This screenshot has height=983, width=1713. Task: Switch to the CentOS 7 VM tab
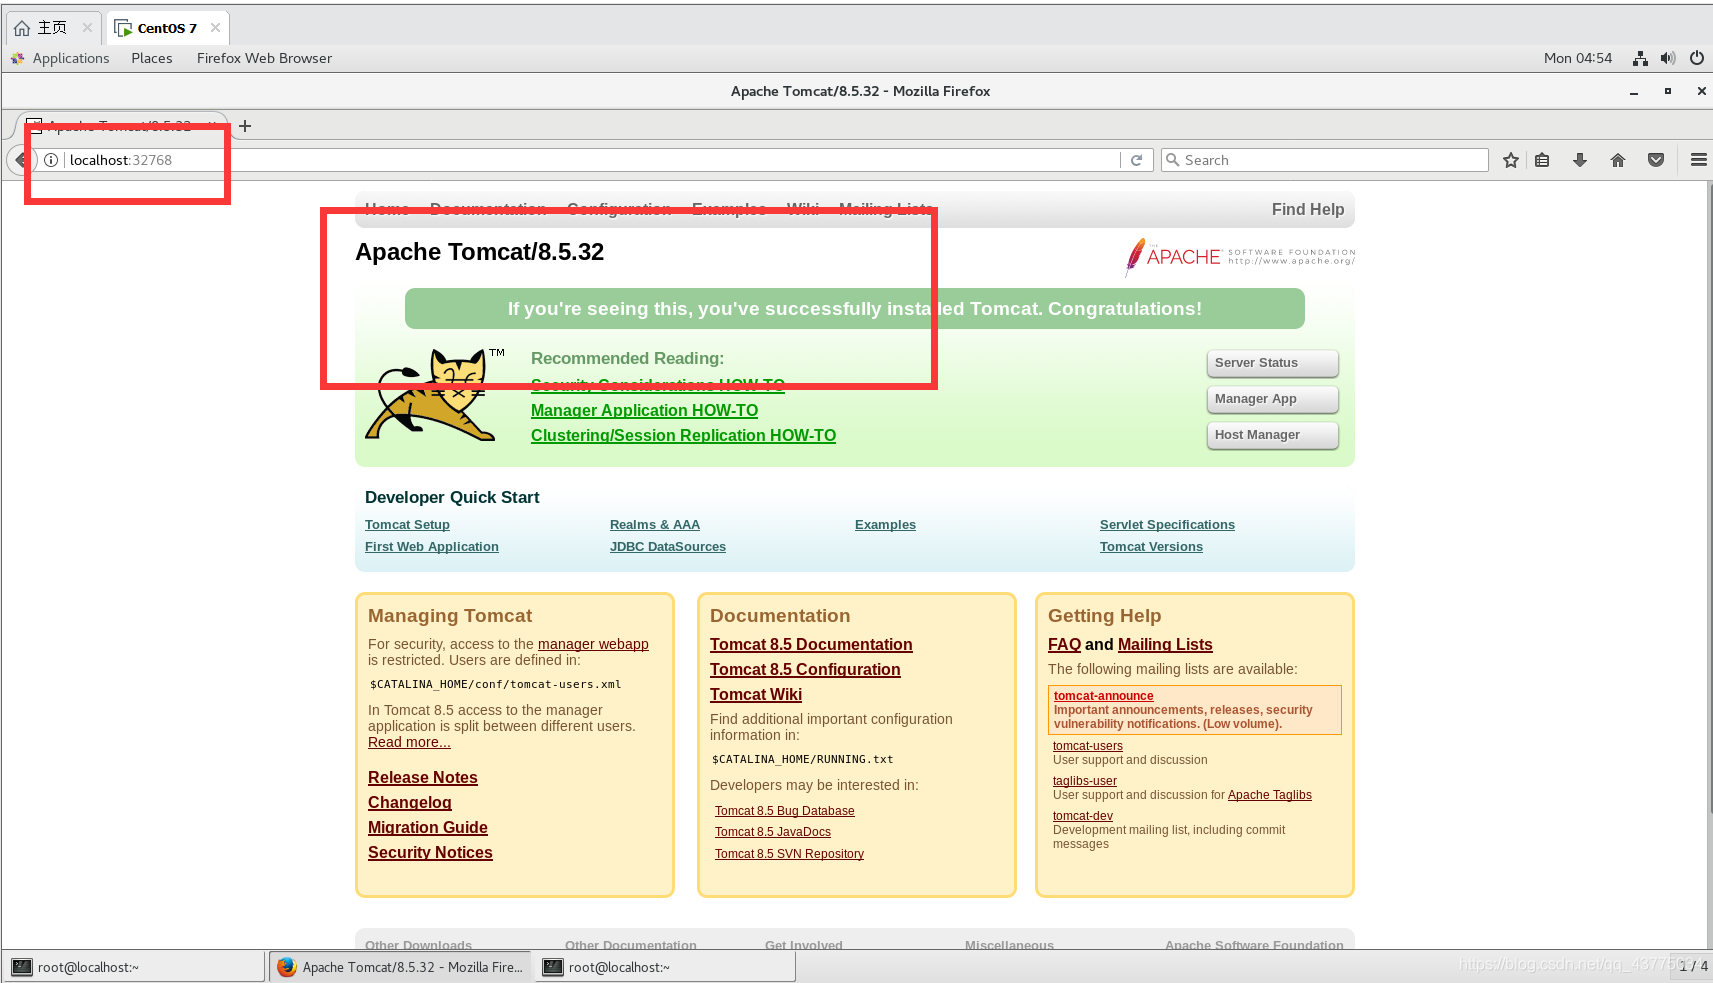coord(168,28)
